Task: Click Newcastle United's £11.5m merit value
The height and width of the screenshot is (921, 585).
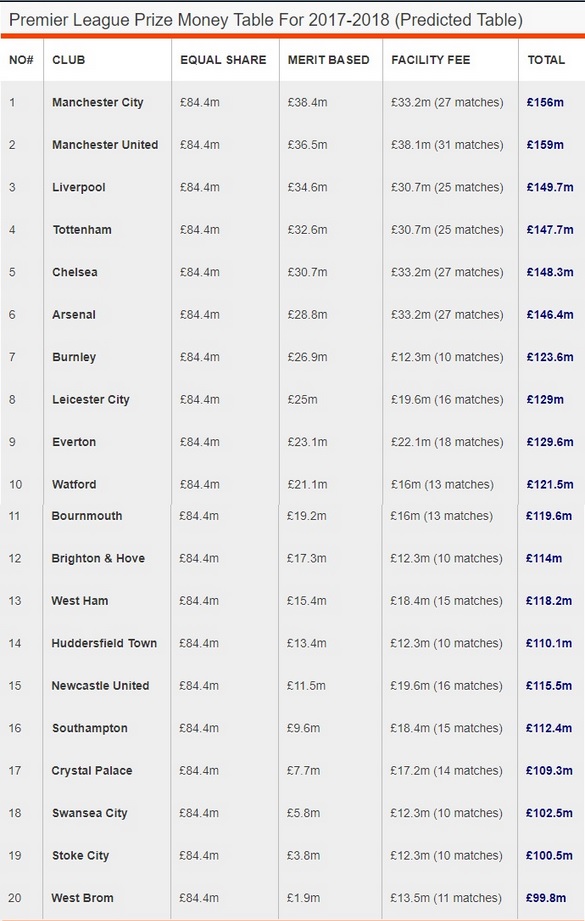Action: coord(307,685)
